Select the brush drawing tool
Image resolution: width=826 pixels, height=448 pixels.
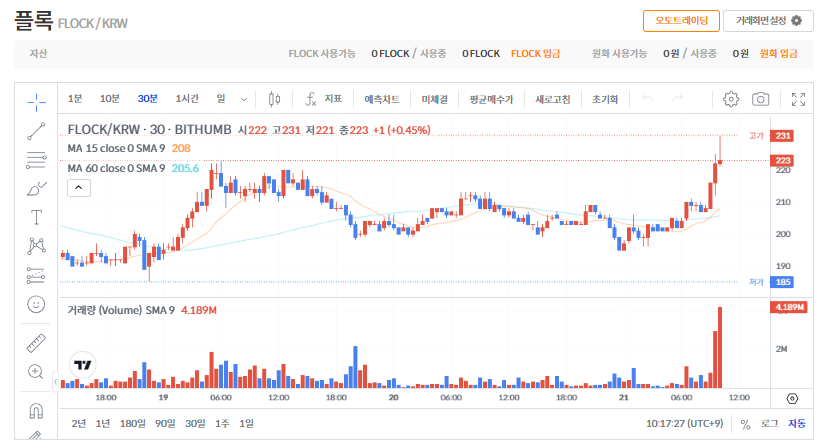point(36,189)
